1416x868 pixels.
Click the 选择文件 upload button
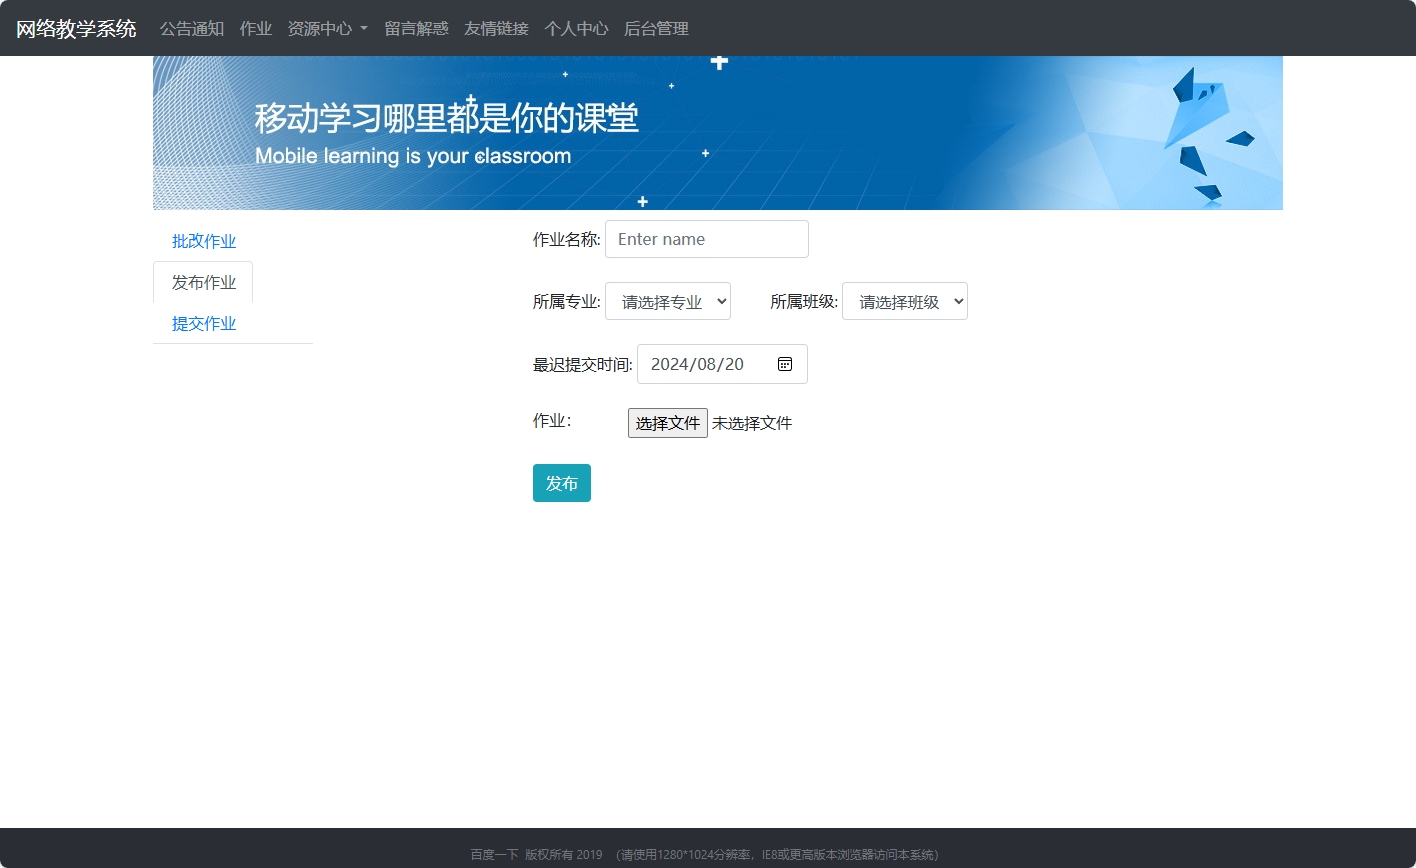click(x=667, y=422)
